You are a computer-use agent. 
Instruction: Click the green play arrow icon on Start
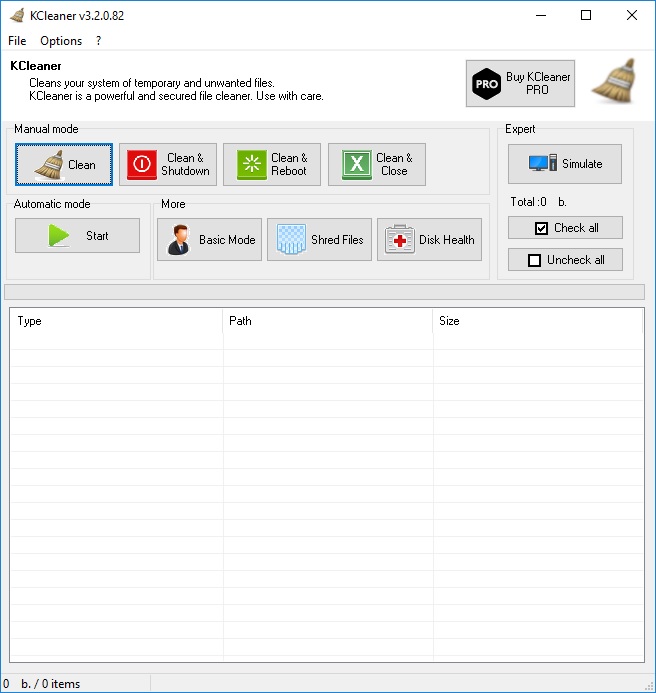click(59, 235)
